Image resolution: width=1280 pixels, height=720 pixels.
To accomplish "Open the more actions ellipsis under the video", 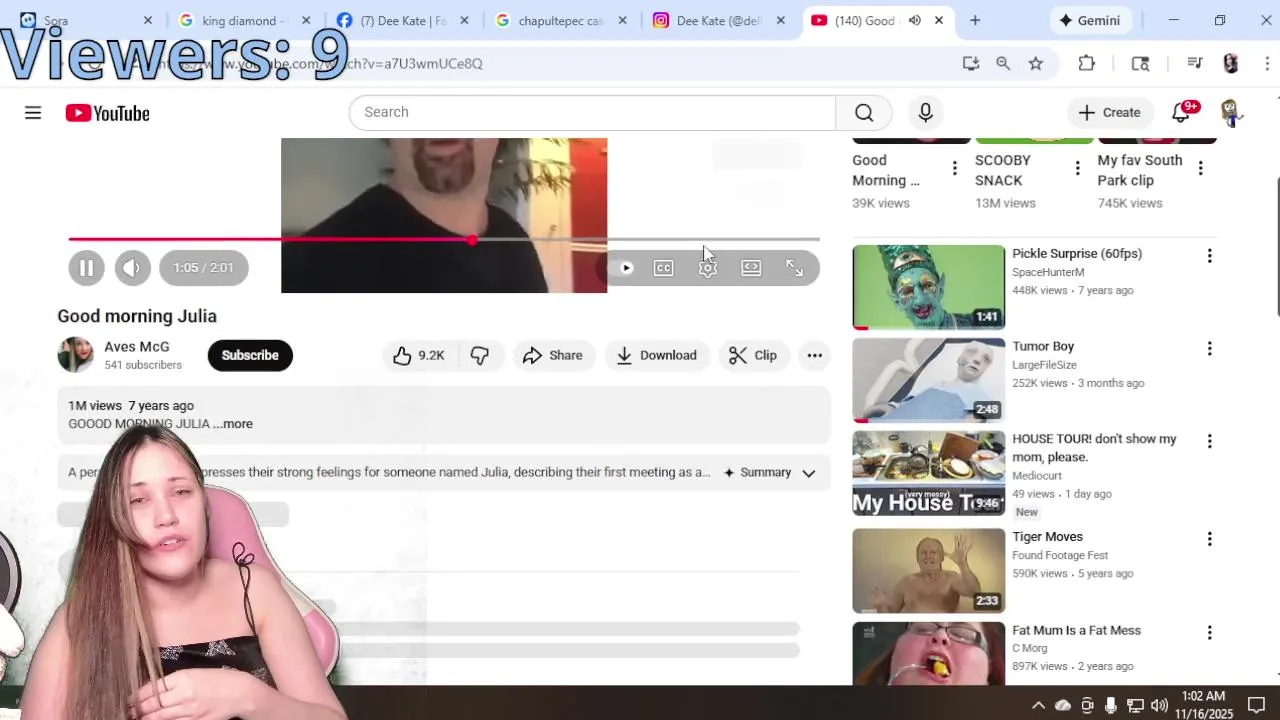I will (815, 355).
